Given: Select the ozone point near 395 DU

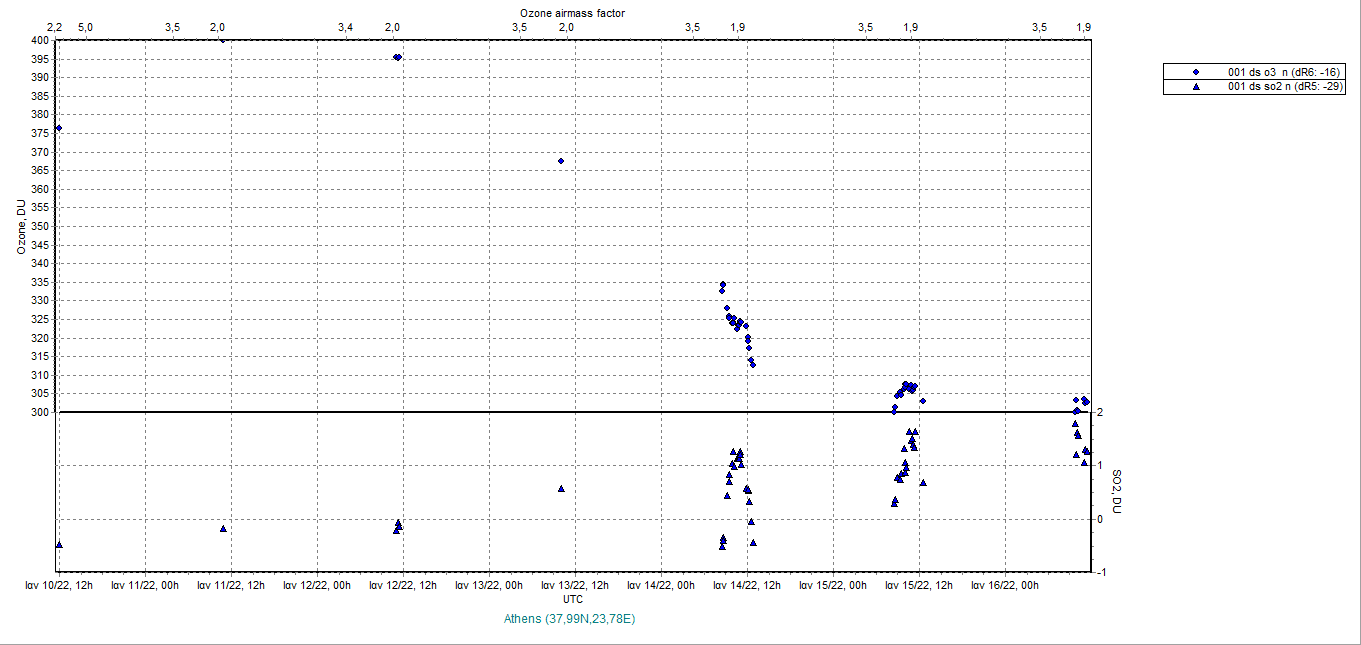Looking at the screenshot, I should pyautogui.click(x=397, y=57).
